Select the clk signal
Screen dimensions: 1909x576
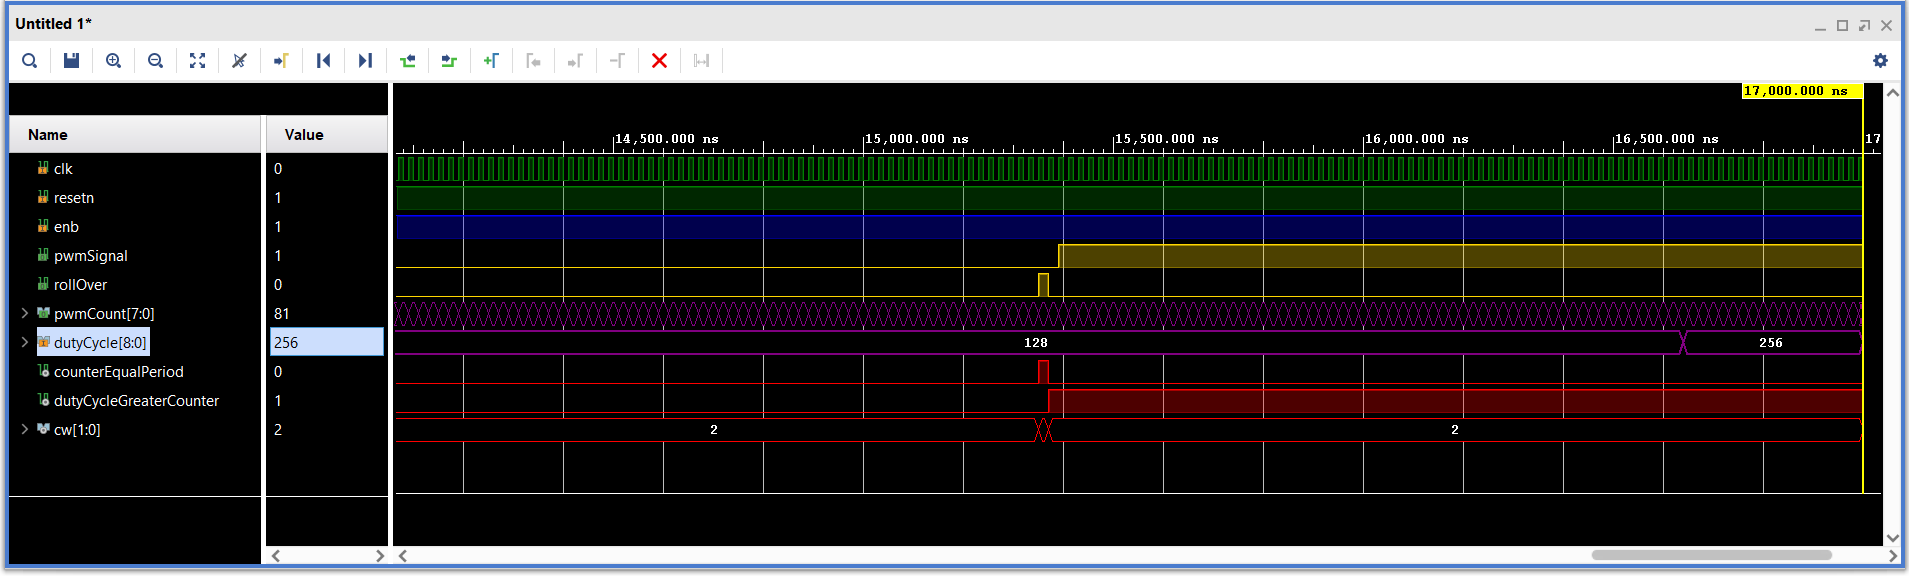(63, 169)
